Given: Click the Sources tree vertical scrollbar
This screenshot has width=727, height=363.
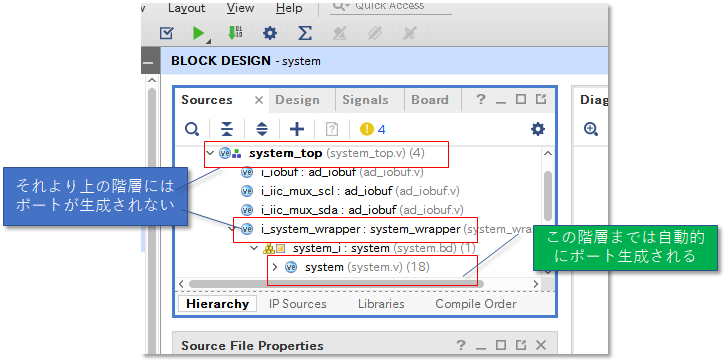Looking at the screenshot, I should click(x=548, y=196).
